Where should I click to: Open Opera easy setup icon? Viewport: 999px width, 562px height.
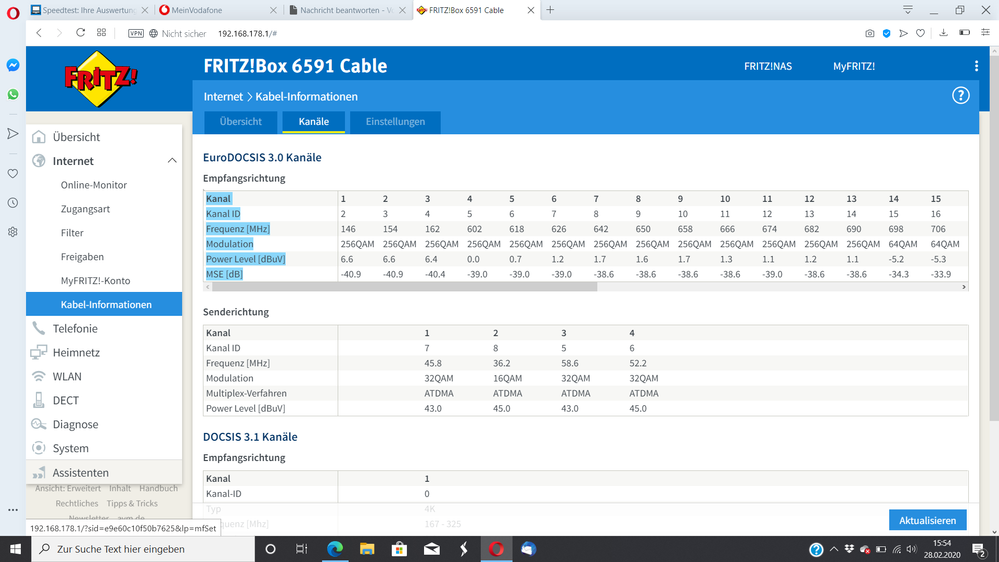point(986,32)
